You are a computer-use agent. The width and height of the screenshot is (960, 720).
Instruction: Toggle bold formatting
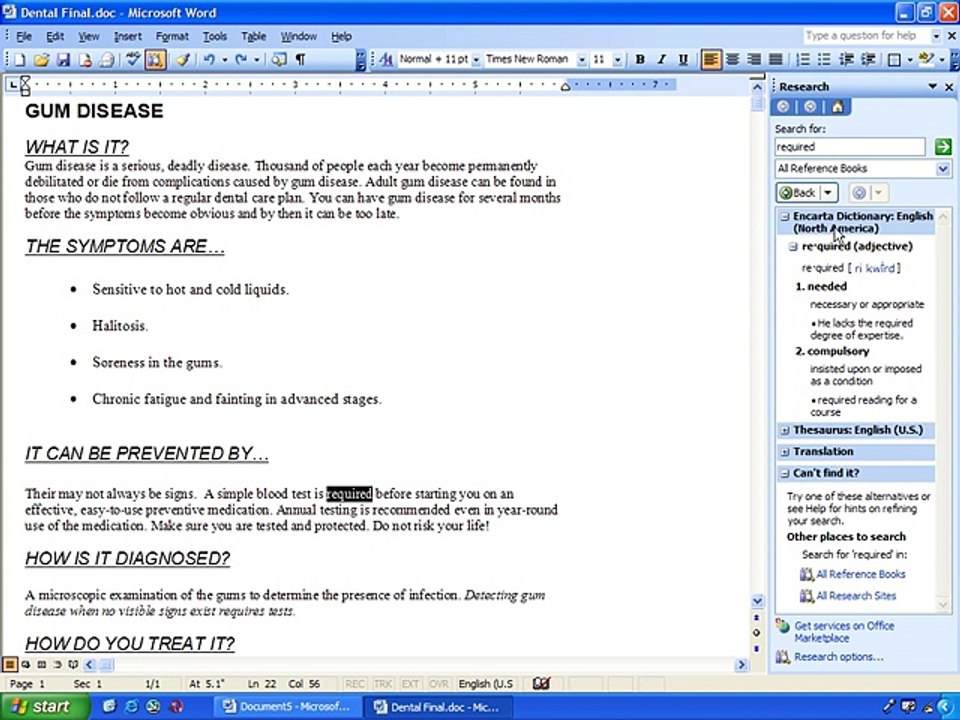click(x=640, y=59)
